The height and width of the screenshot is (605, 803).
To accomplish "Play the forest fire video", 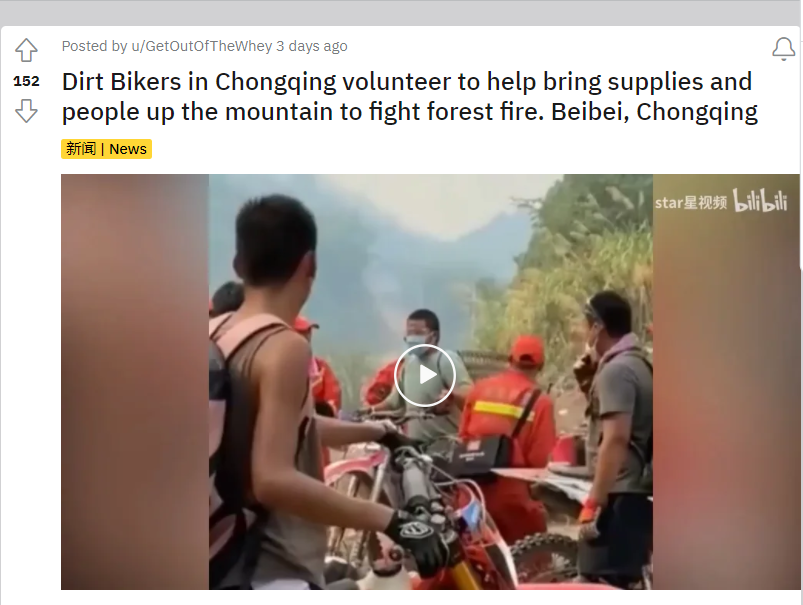I will coord(425,375).
